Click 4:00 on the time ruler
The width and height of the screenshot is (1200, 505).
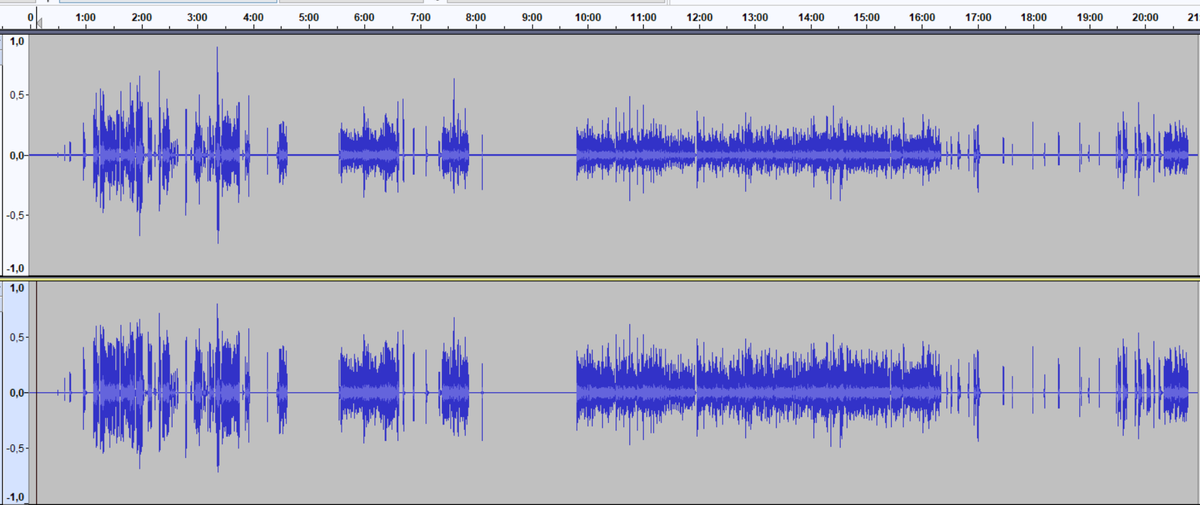[x=253, y=18]
